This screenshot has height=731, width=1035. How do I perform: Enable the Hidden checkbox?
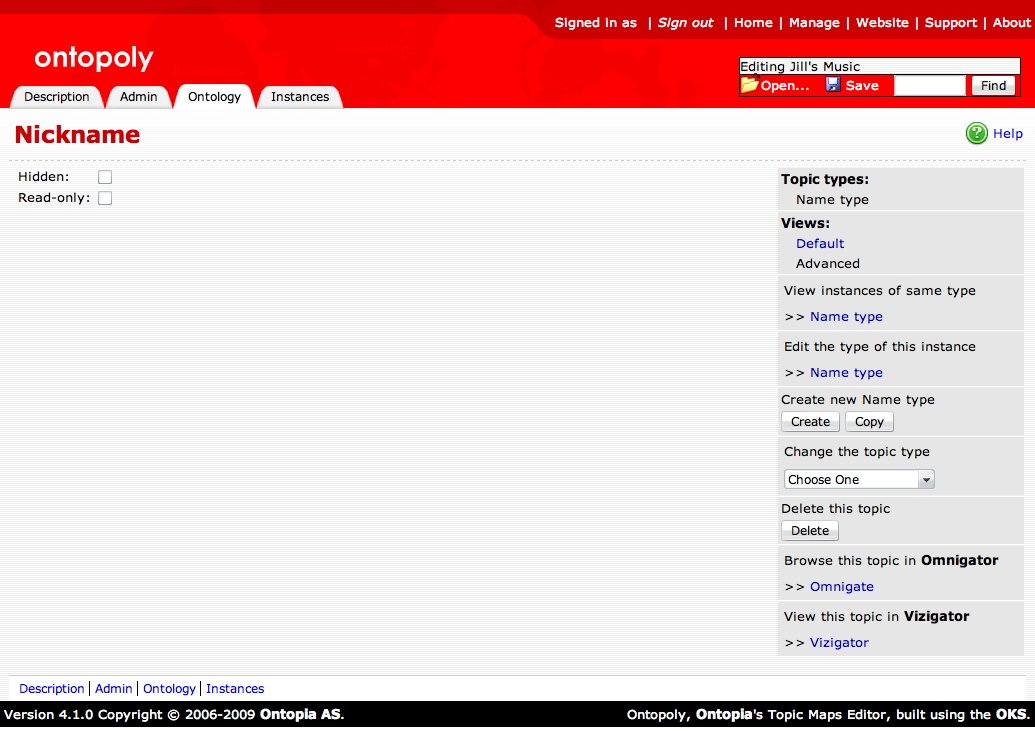105,177
